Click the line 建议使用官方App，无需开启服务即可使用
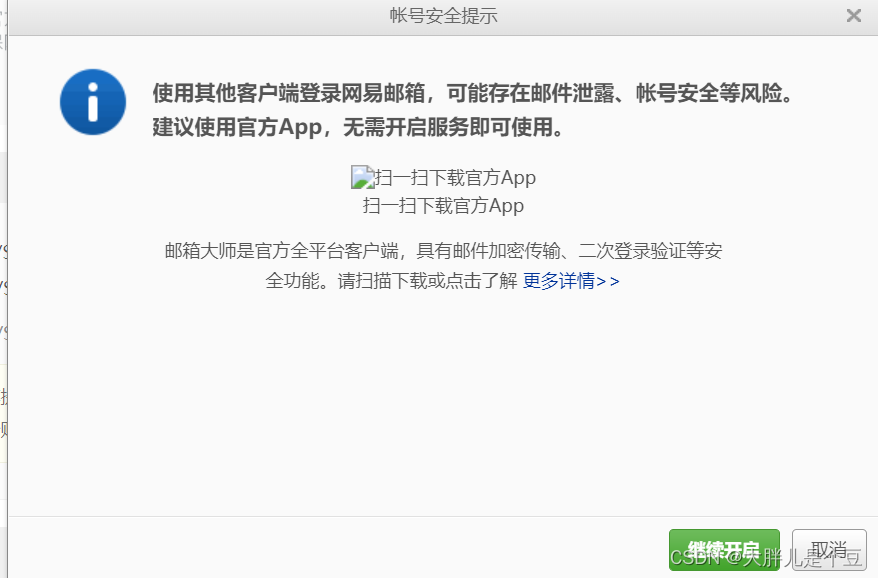 point(358,127)
